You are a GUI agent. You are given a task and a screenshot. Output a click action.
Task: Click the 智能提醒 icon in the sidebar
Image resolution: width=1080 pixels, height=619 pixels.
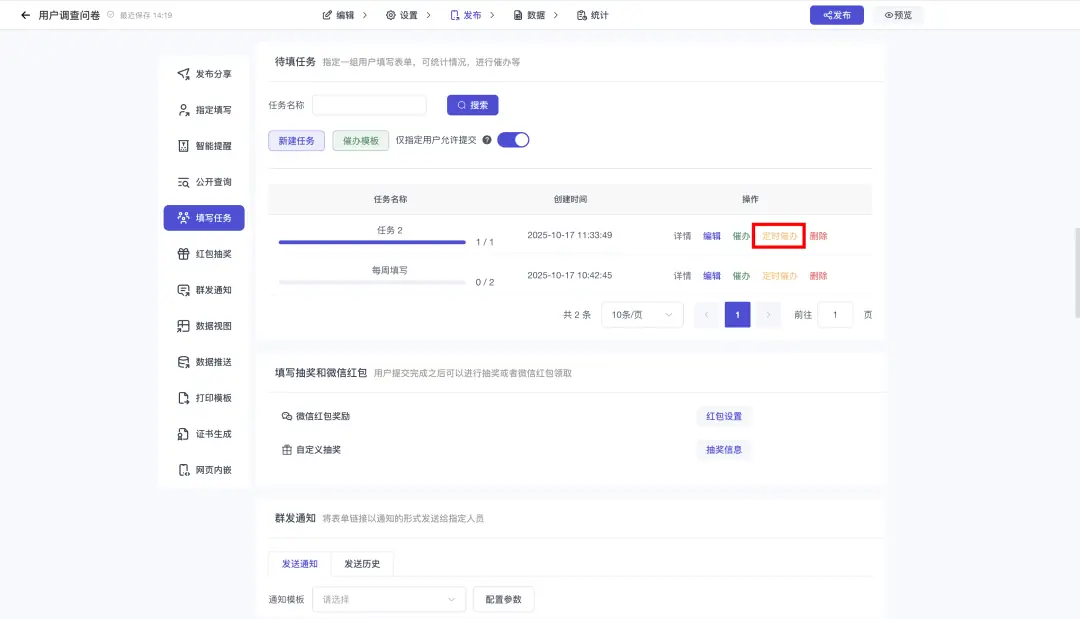coord(183,146)
